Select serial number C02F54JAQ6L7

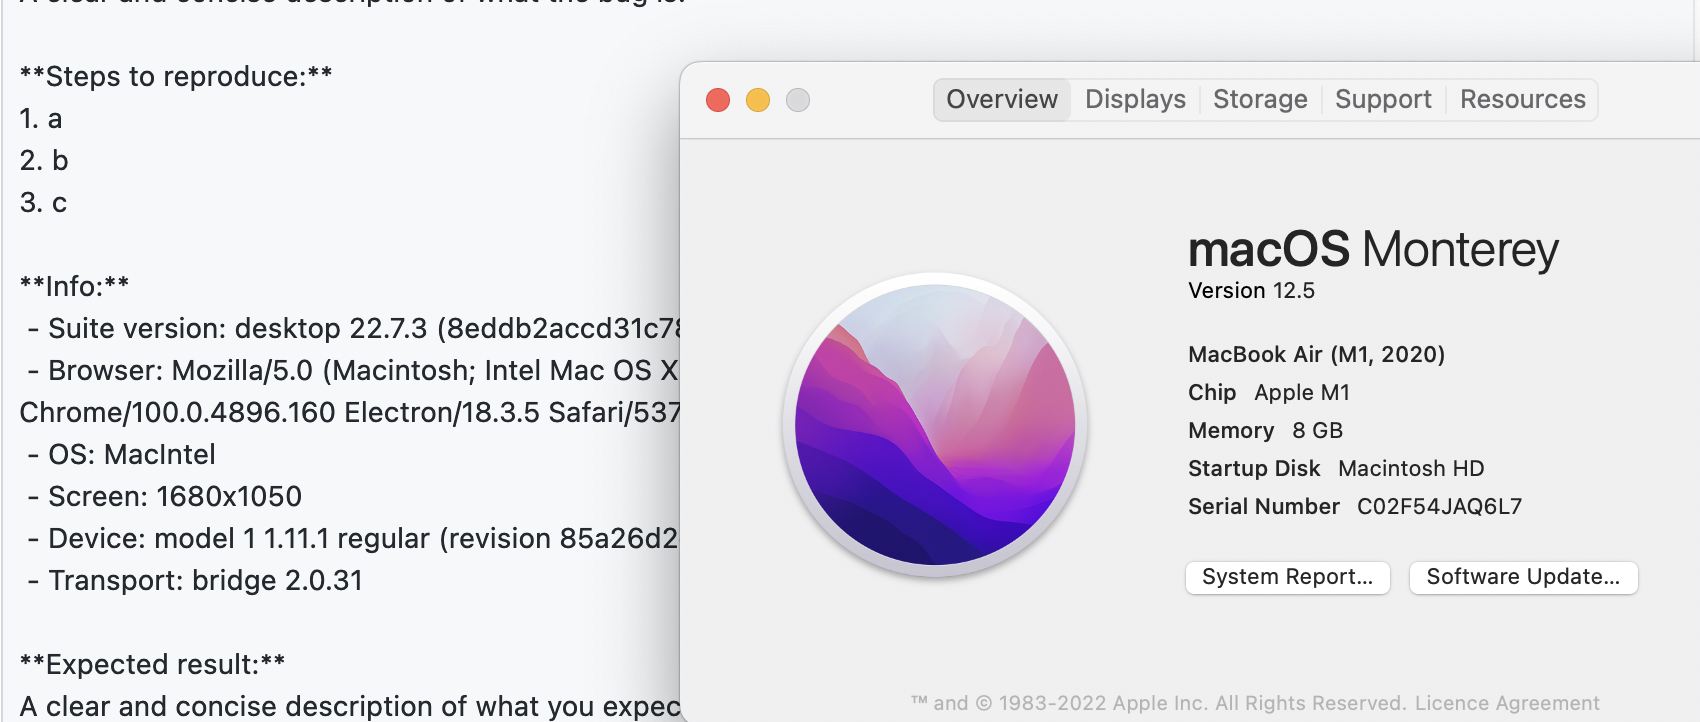(x=1439, y=507)
